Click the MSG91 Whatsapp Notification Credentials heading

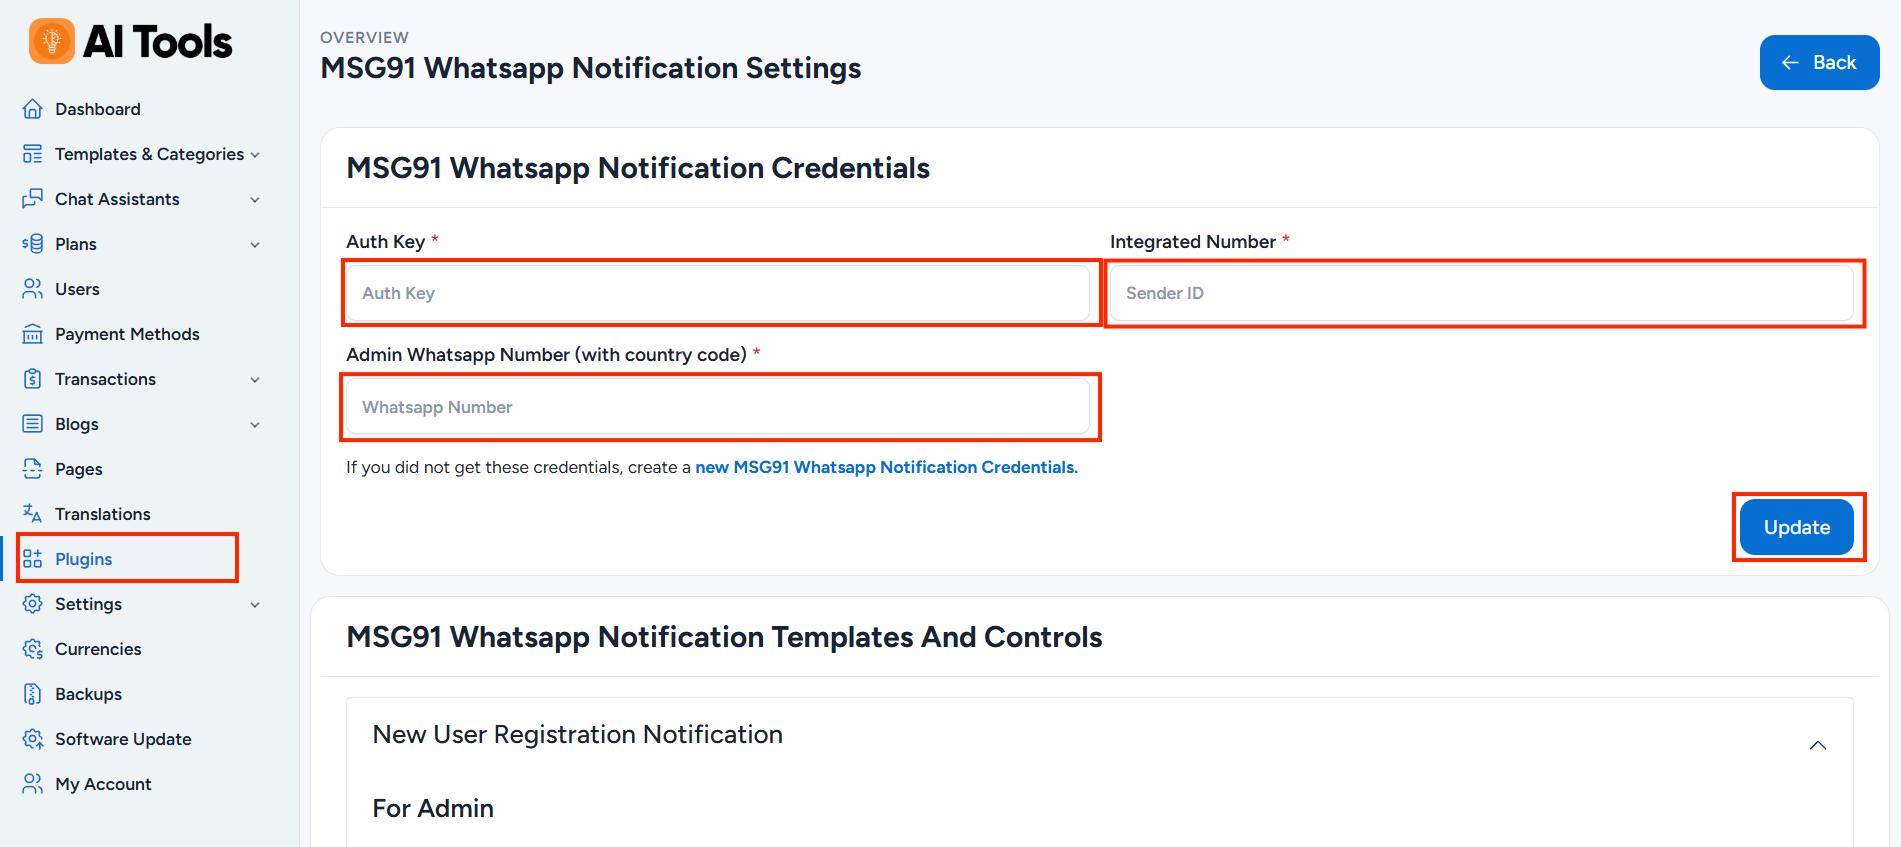(638, 168)
